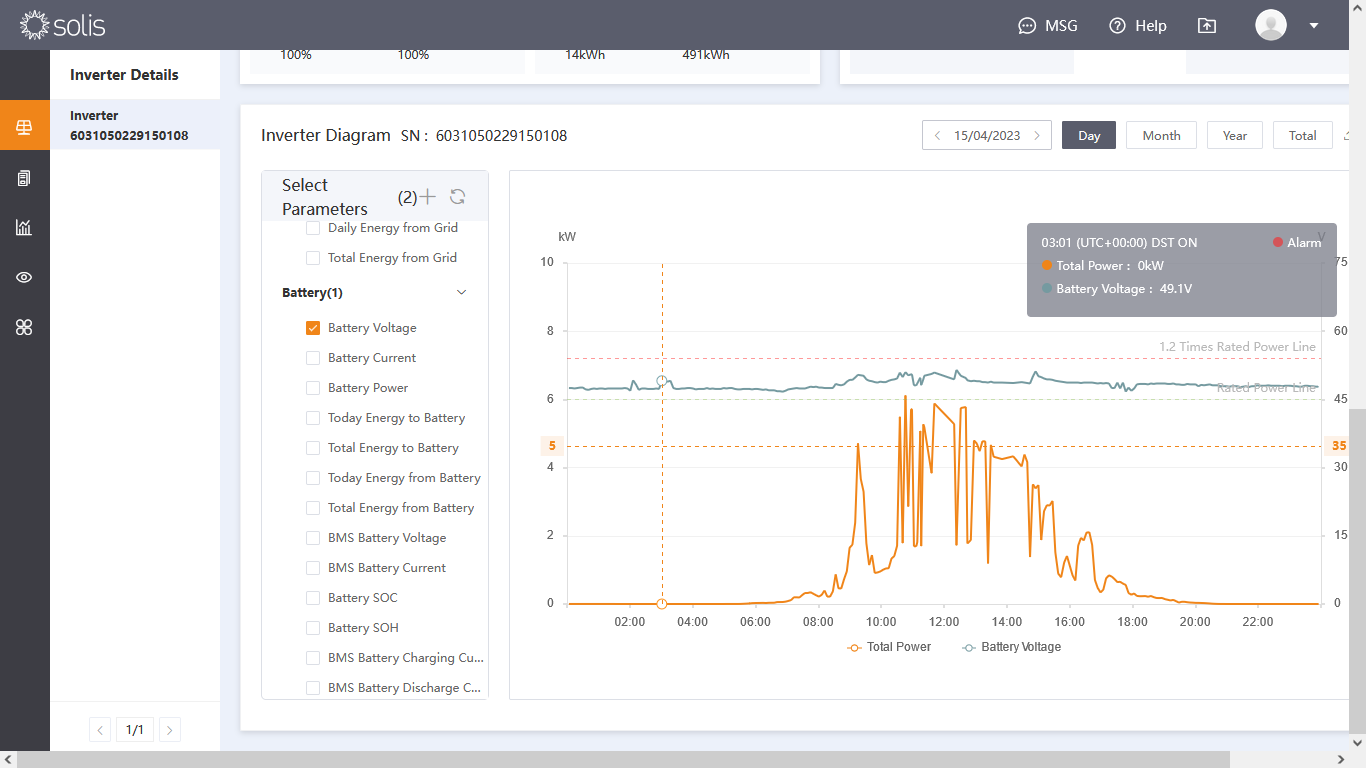Image resolution: width=1366 pixels, height=768 pixels.
Task: Click the vertical page scrollbar
Action: click(1357, 570)
